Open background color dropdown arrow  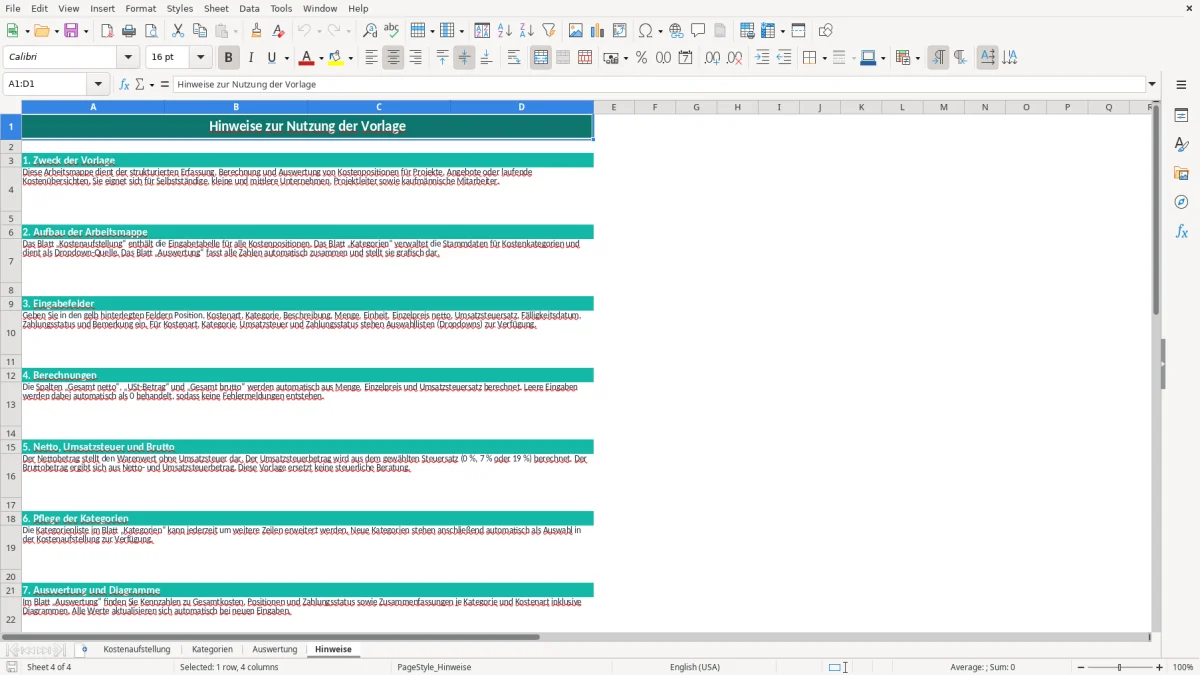pos(350,58)
